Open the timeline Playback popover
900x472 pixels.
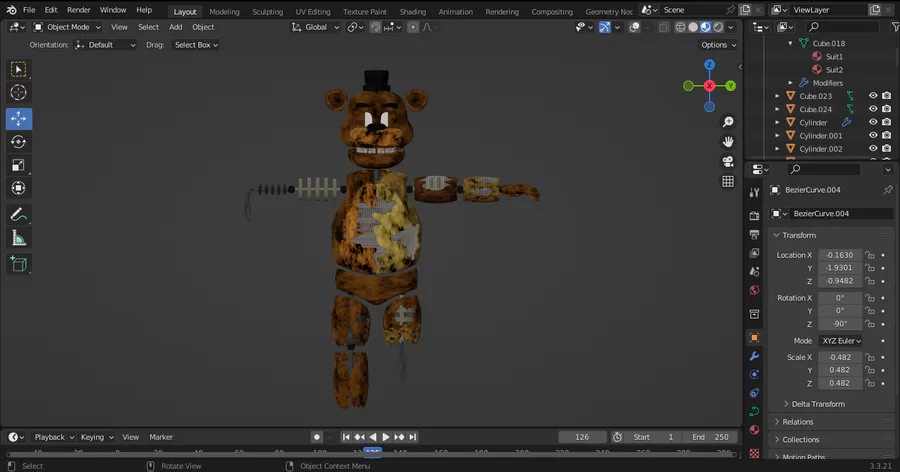click(x=54, y=437)
